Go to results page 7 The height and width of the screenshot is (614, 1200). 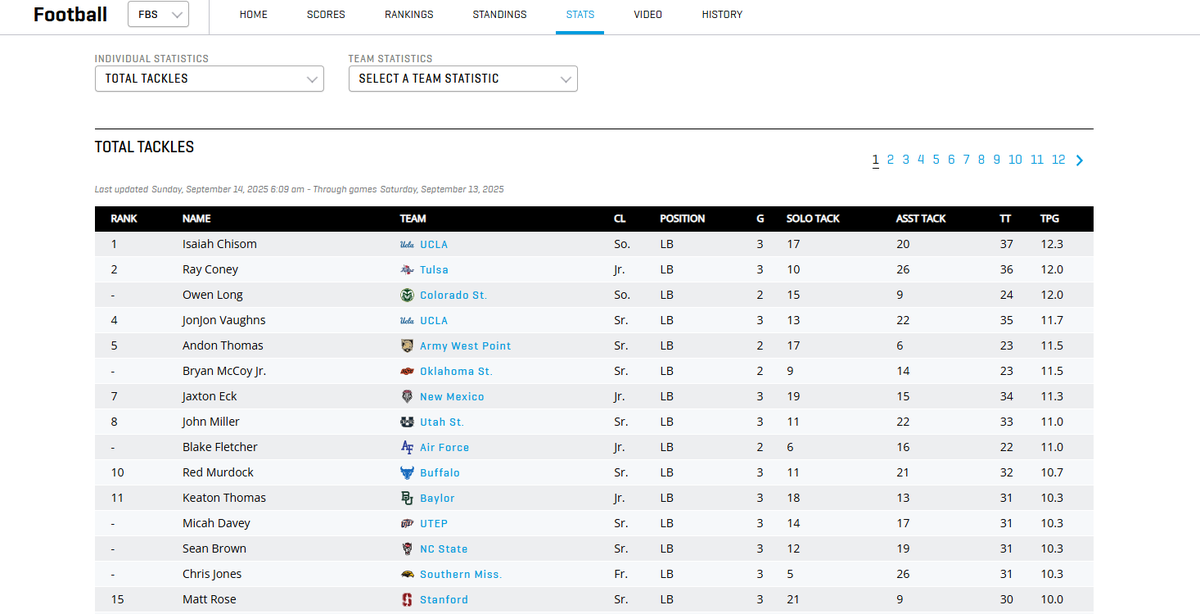click(966, 160)
